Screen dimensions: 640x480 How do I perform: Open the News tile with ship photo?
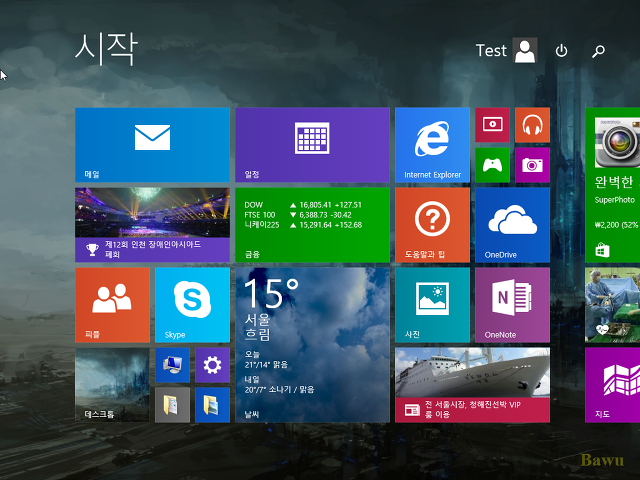click(472, 385)
